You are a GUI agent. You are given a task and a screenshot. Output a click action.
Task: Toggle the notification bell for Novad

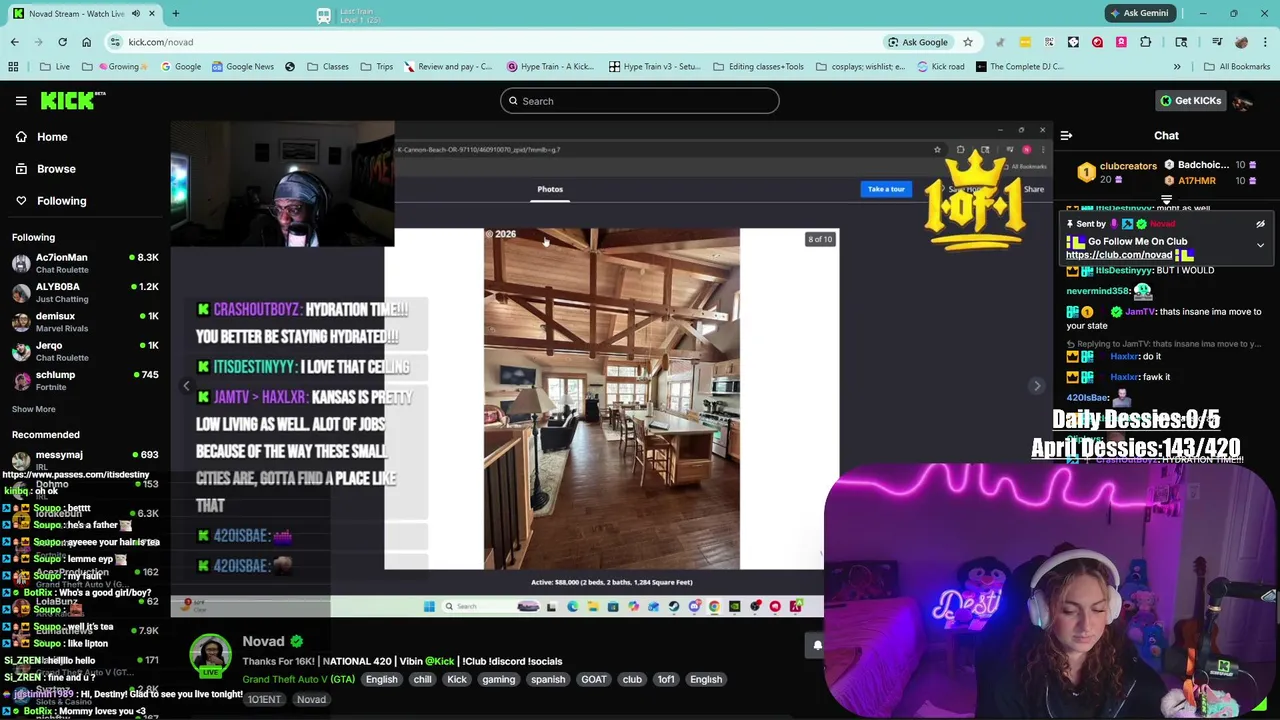click(x=816, y=645)
